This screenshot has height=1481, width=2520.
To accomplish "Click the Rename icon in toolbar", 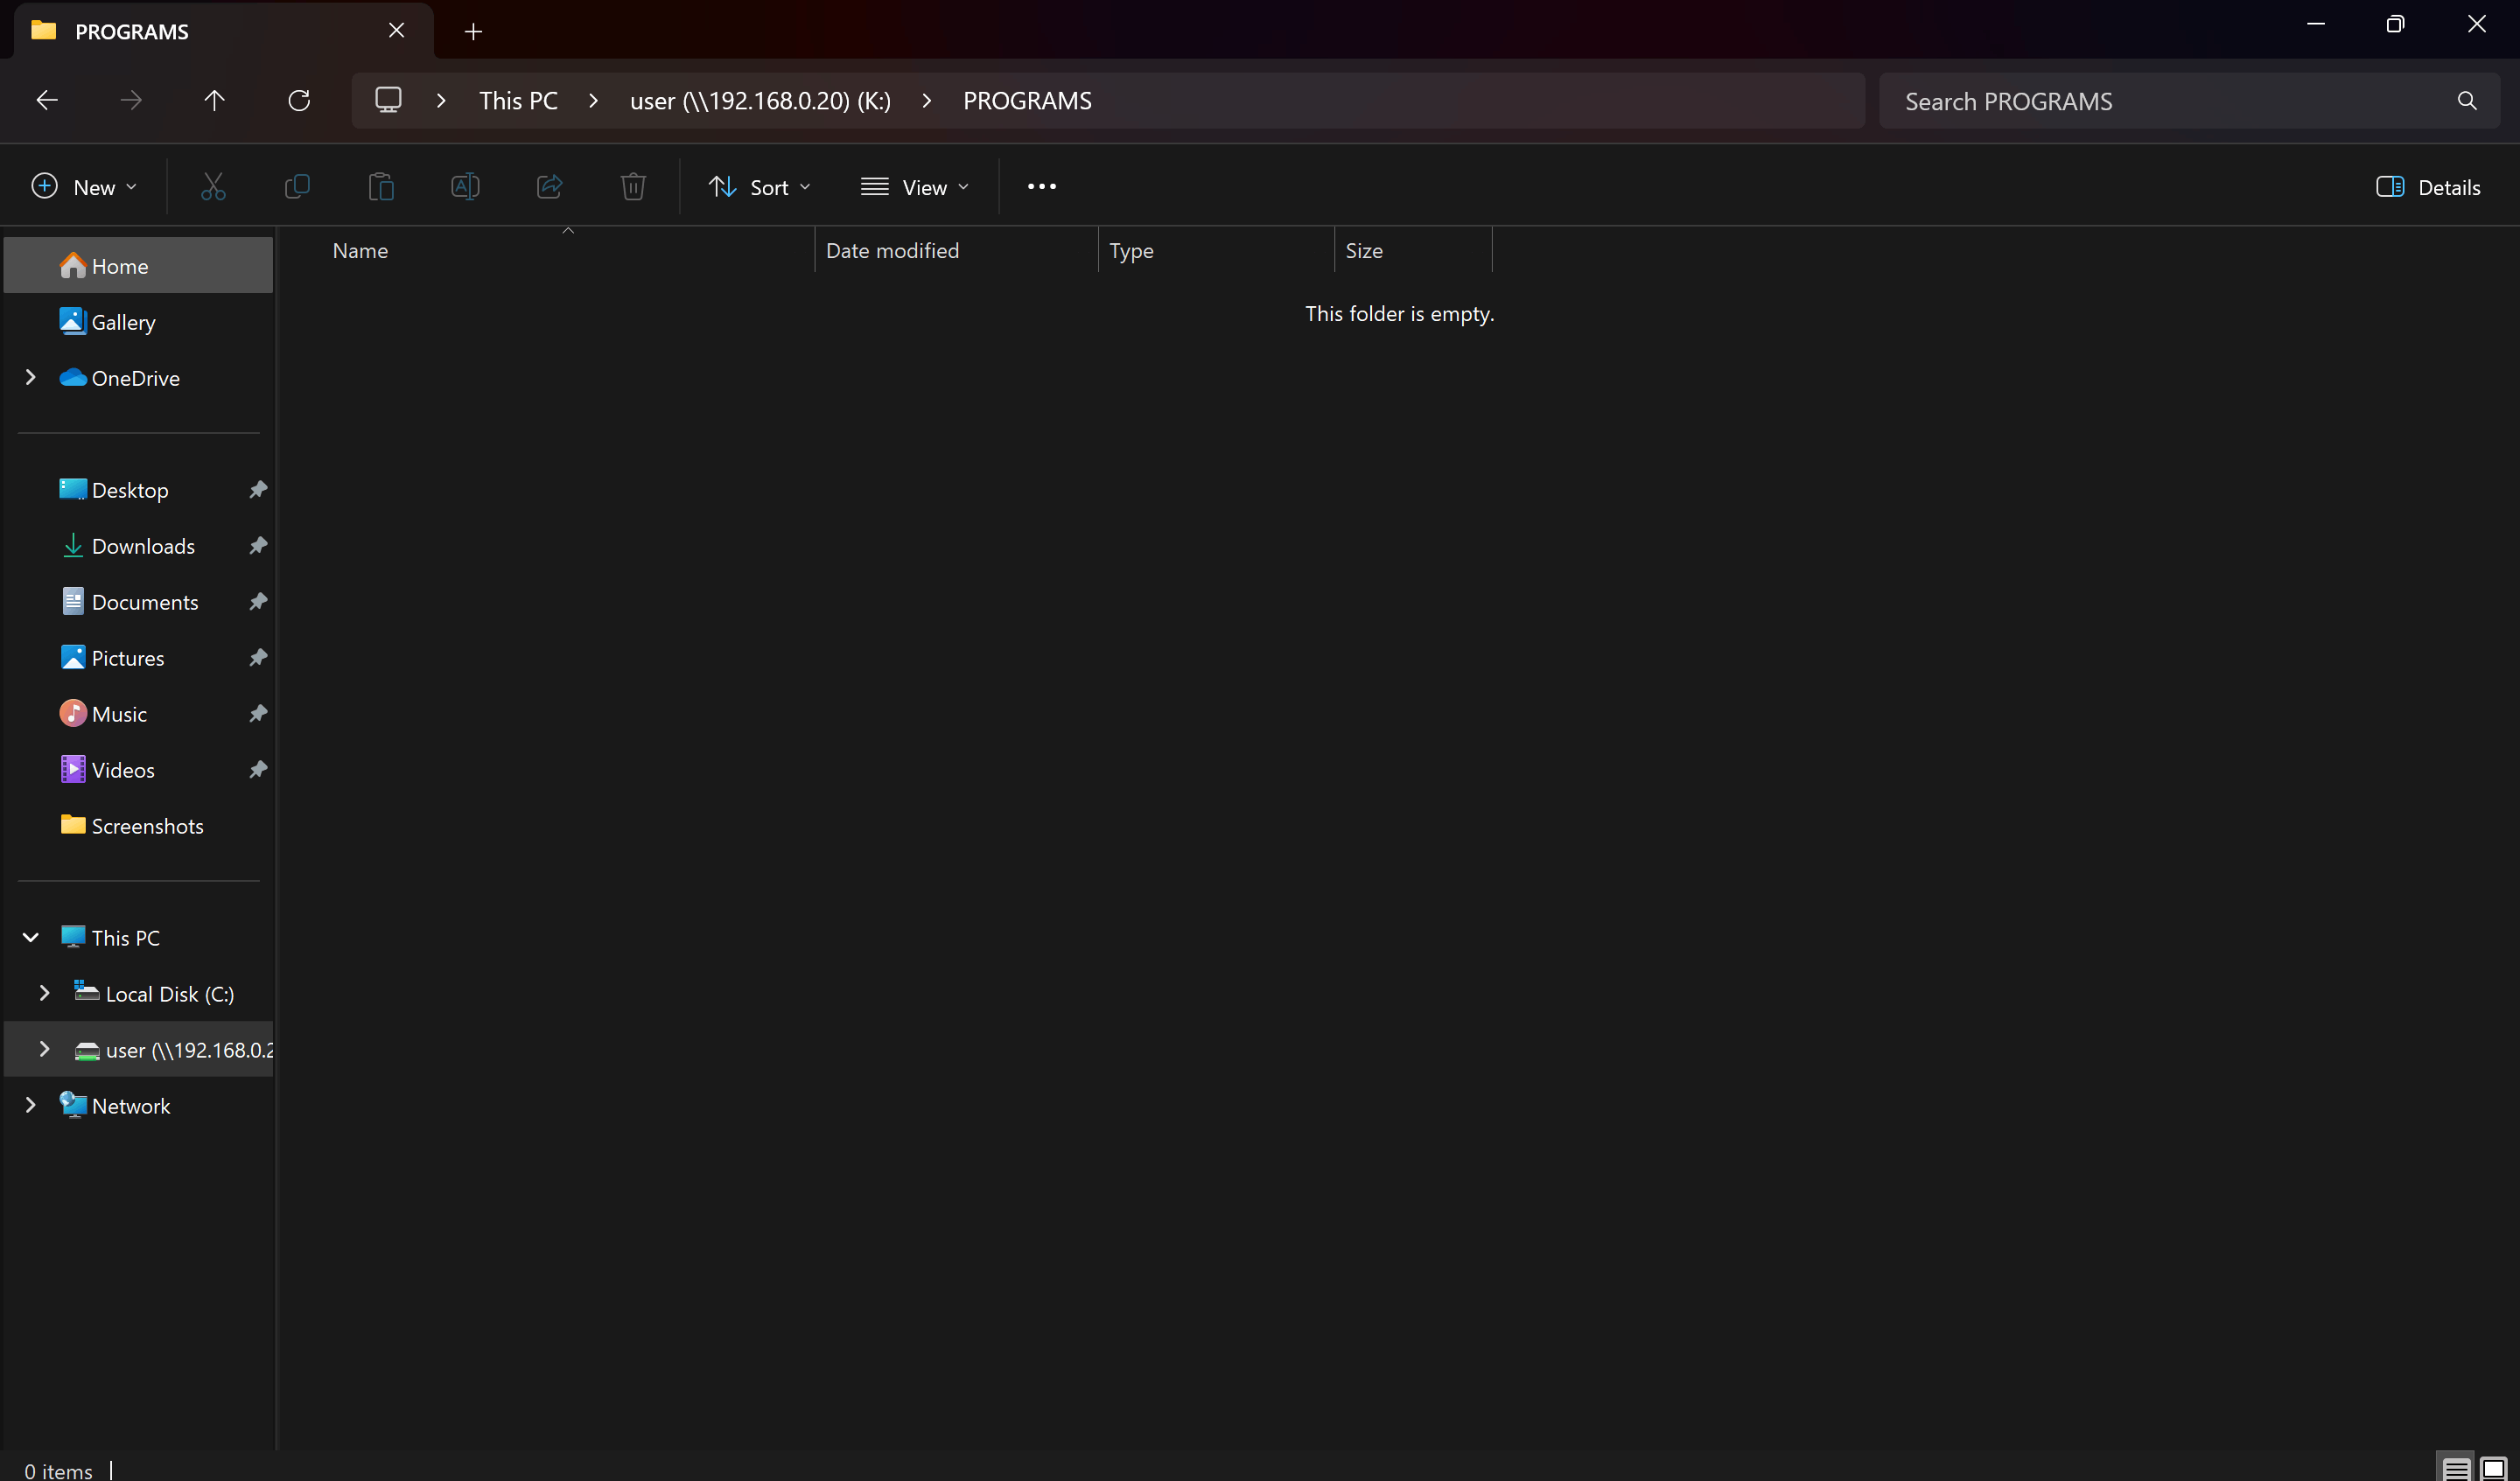I will click(465, 187).
